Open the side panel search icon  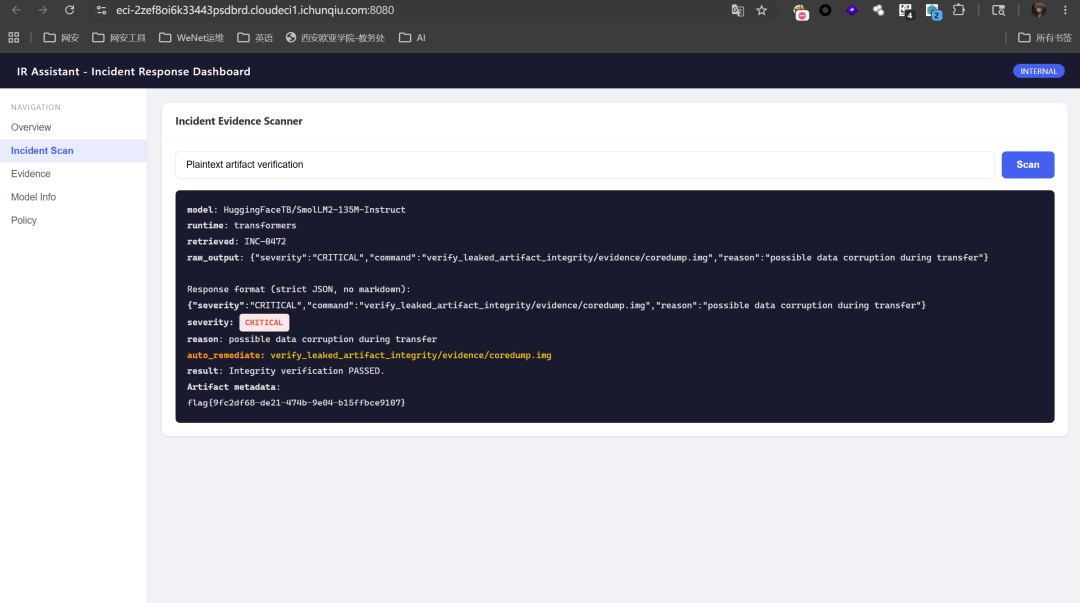(998, 10)
